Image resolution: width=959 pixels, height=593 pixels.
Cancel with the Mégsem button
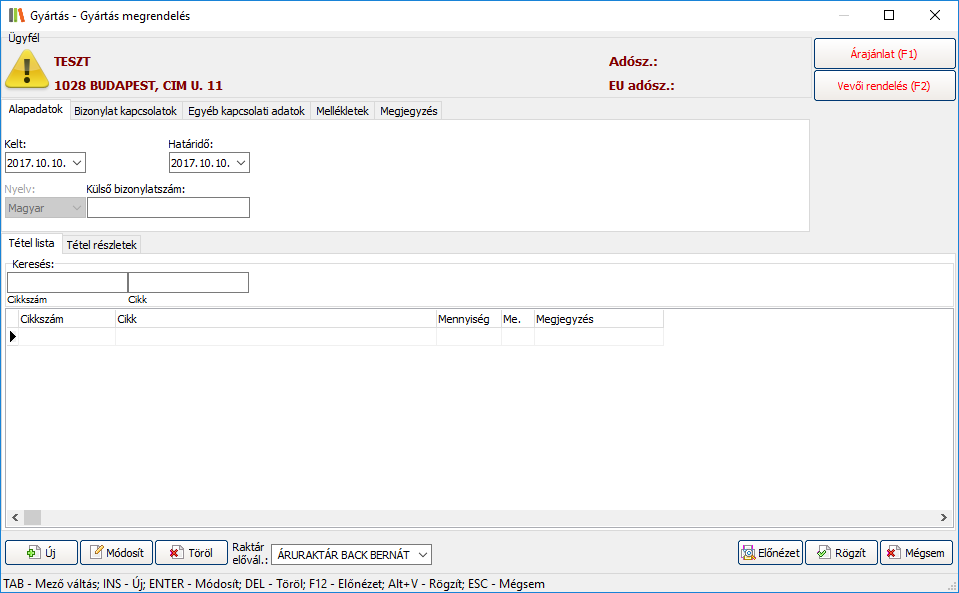[916, 553]
